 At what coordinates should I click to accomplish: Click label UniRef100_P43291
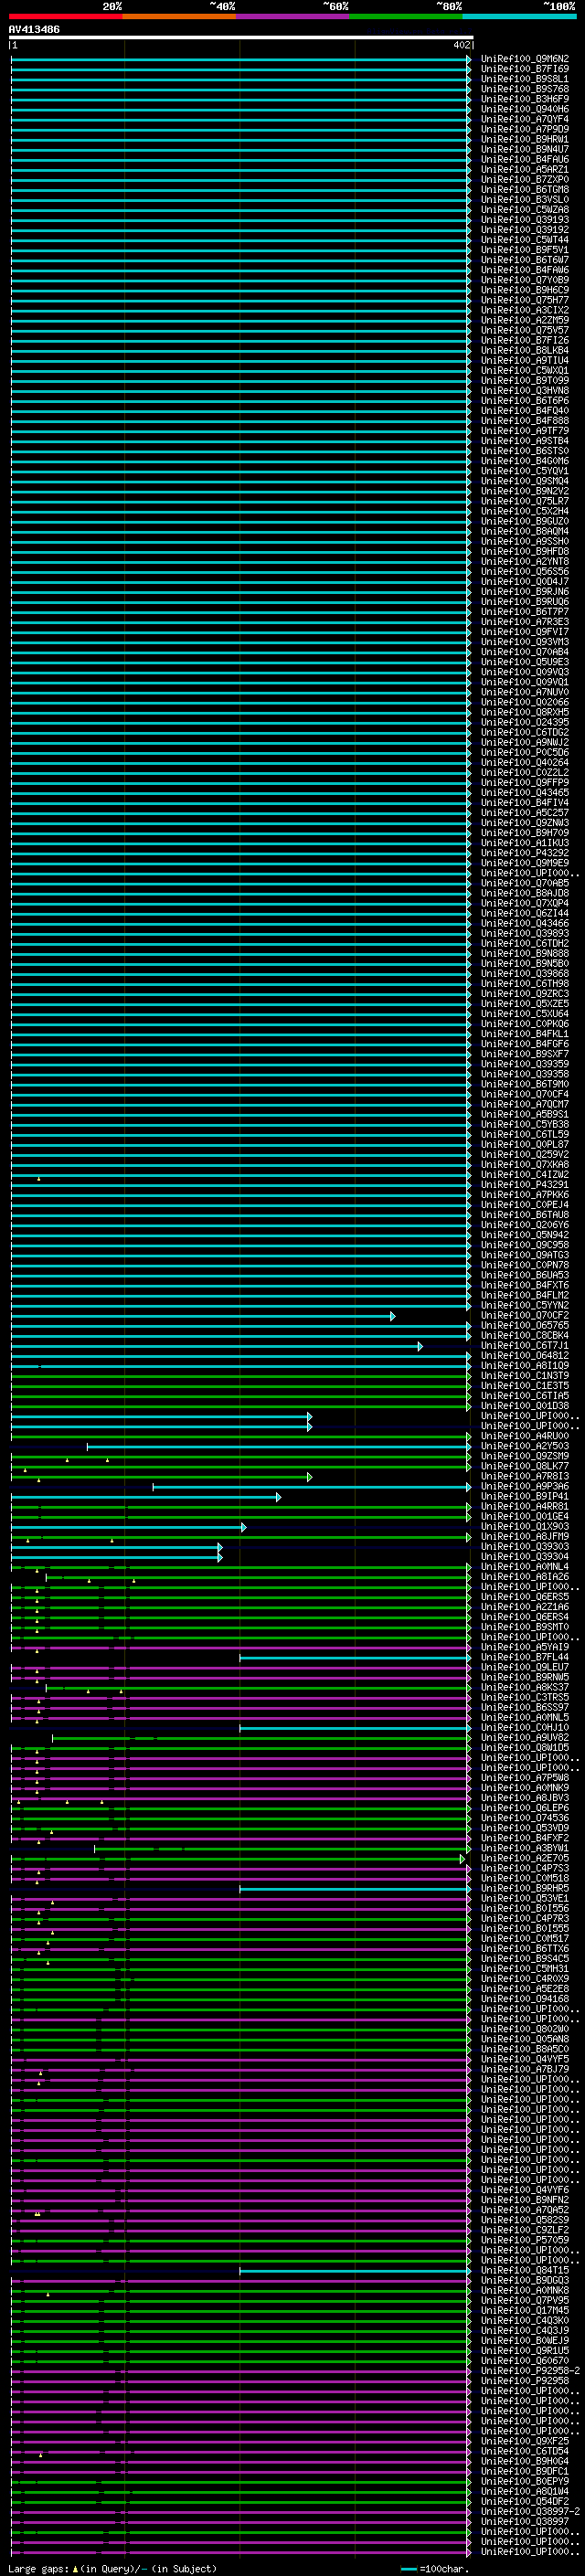click(525, 1185)
